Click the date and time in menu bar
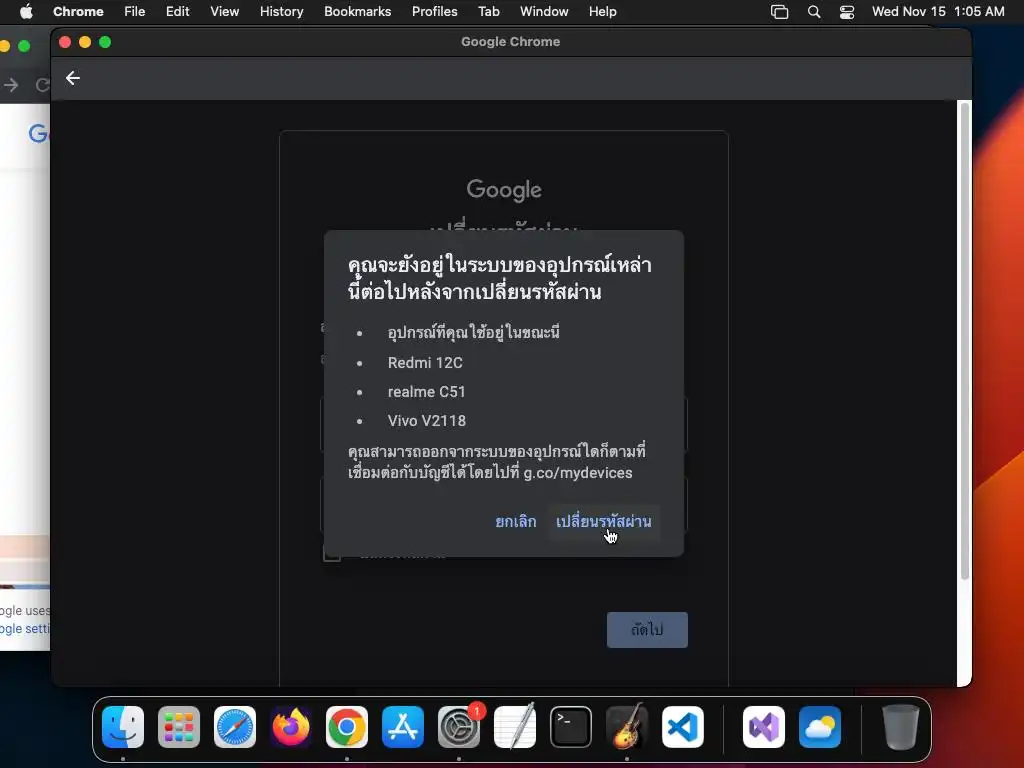The image size is (1024, 768). tap(938, 12)
